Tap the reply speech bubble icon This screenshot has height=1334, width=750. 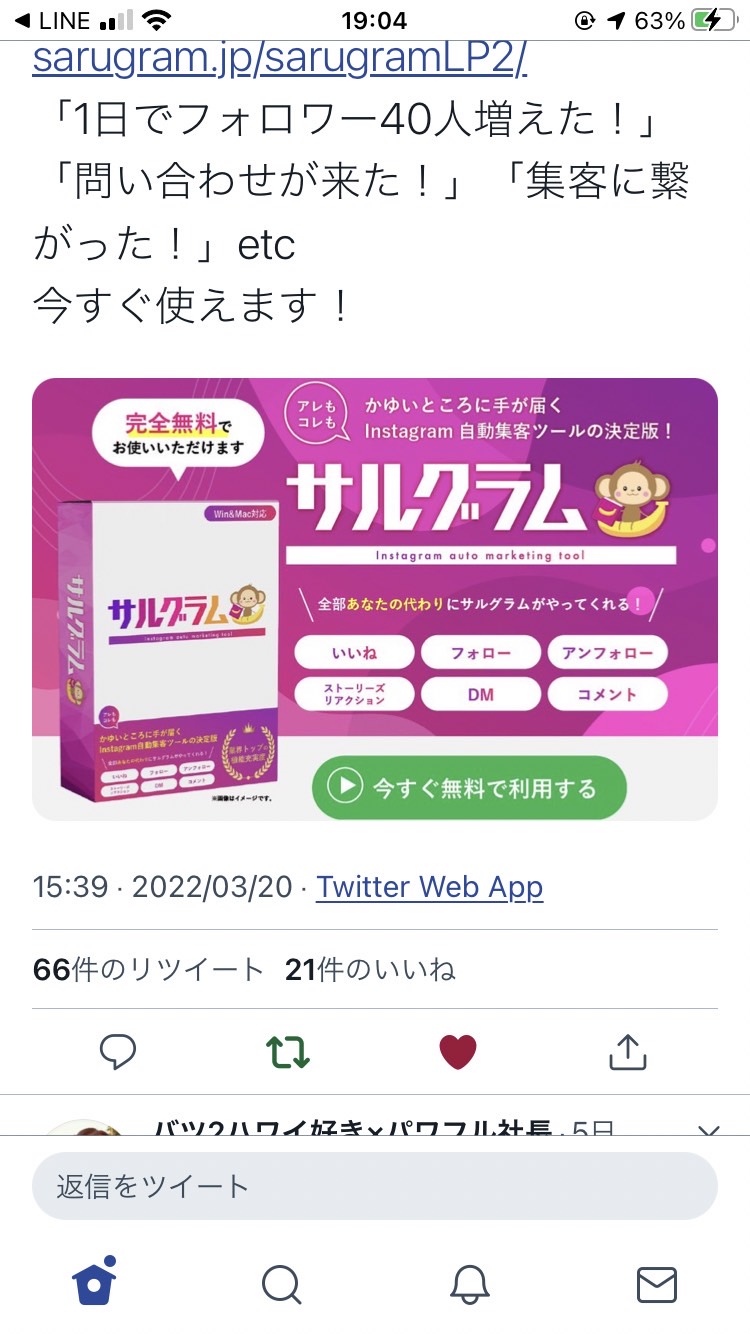118,1052
